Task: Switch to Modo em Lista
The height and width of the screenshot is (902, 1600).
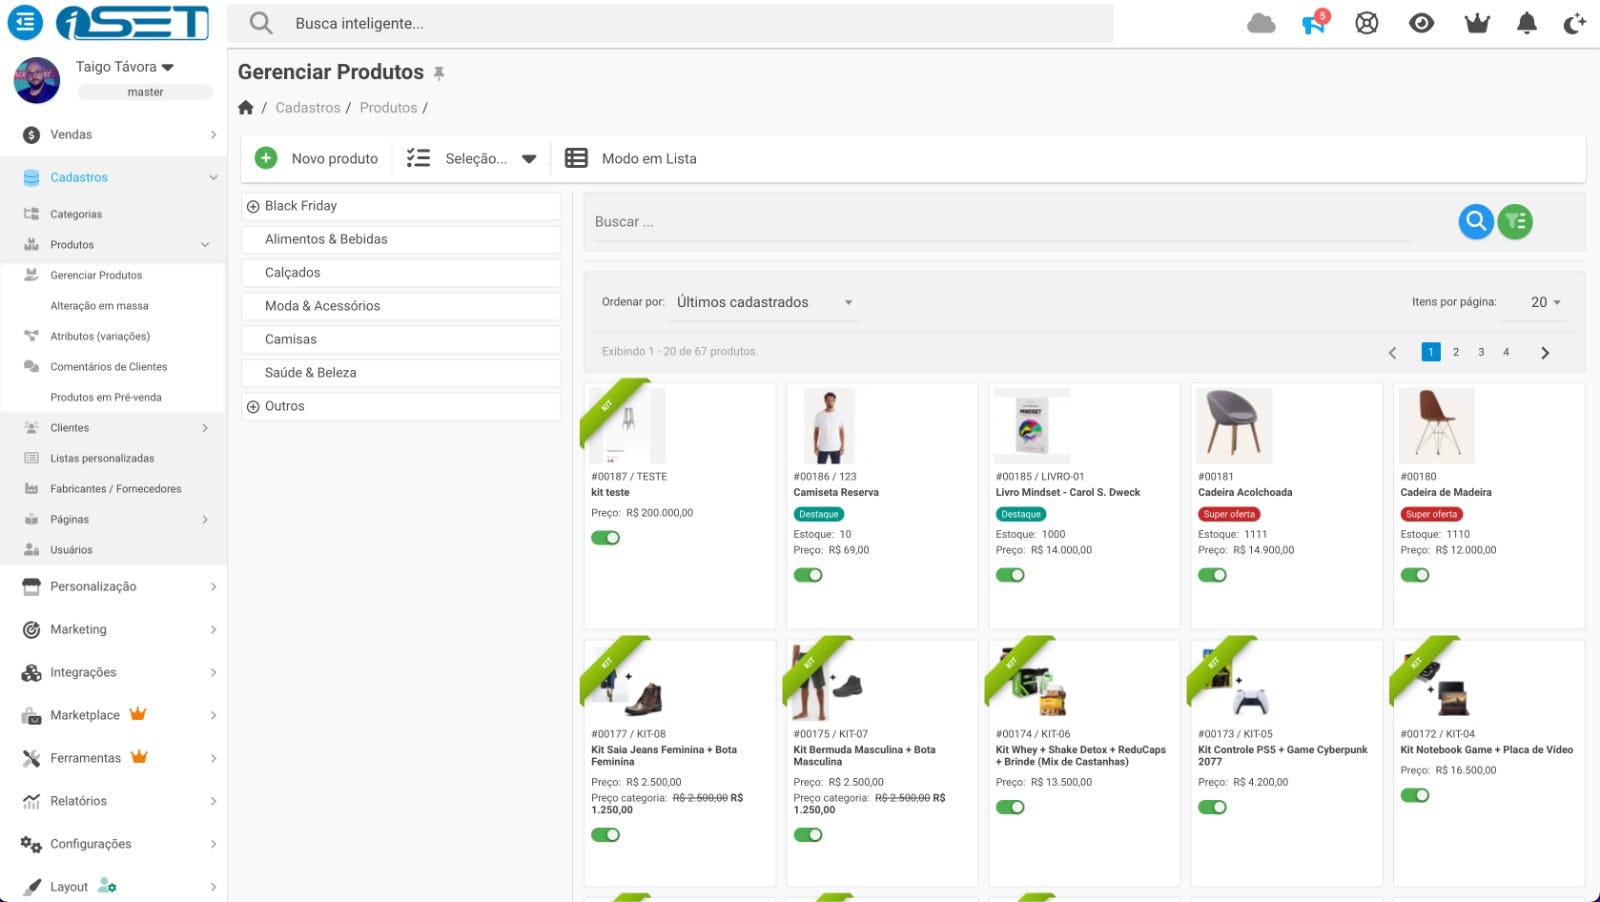Action: (631, 158)
